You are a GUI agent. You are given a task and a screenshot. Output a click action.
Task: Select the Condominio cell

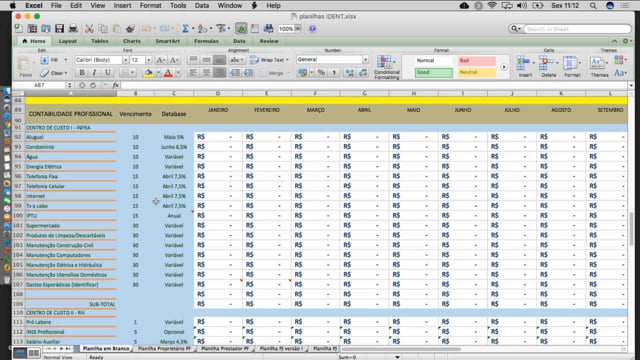(x=70, y=147)
